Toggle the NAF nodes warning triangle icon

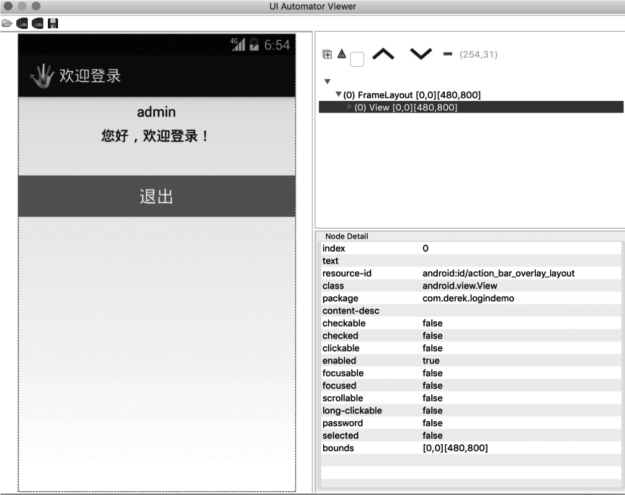pos(342,53)
